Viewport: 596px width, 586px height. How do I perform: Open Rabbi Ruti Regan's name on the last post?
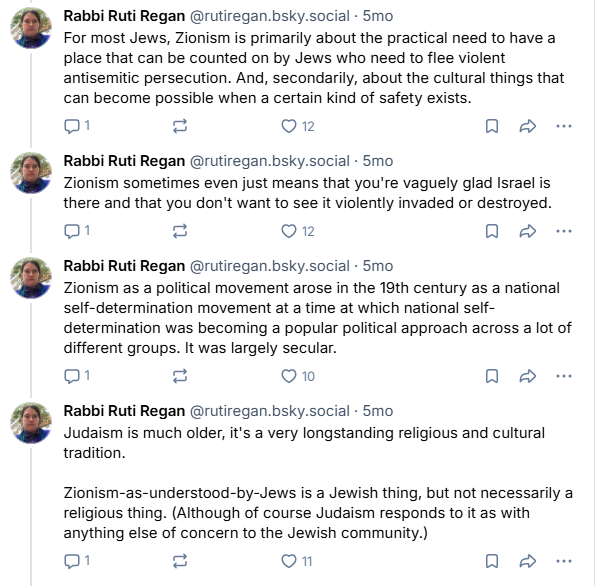tap(124, 411)
